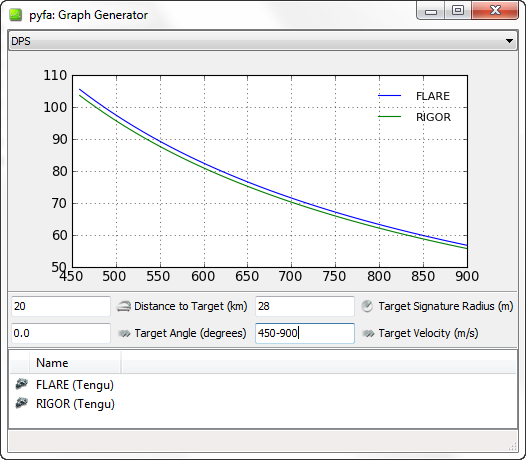Click the FLARE Tengu ship icon
The height and width of the screenshot is (460, 526).
(x=21, y=384)
